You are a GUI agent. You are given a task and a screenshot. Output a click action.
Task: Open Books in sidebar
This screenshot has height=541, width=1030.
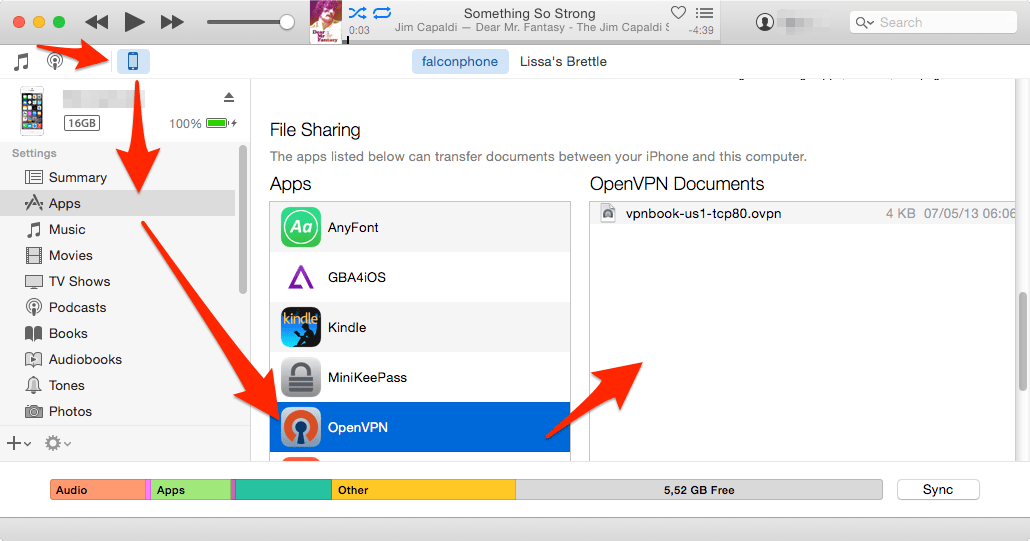click(x=118, y=334)
